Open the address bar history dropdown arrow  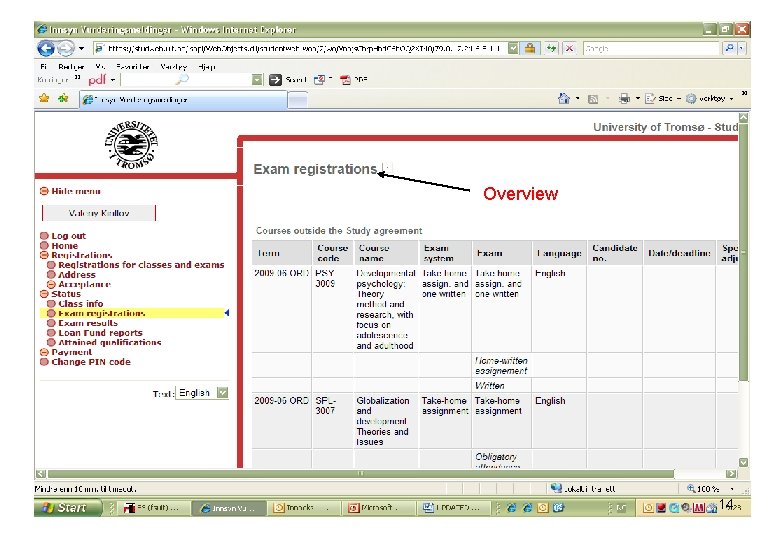coord(513,49)
